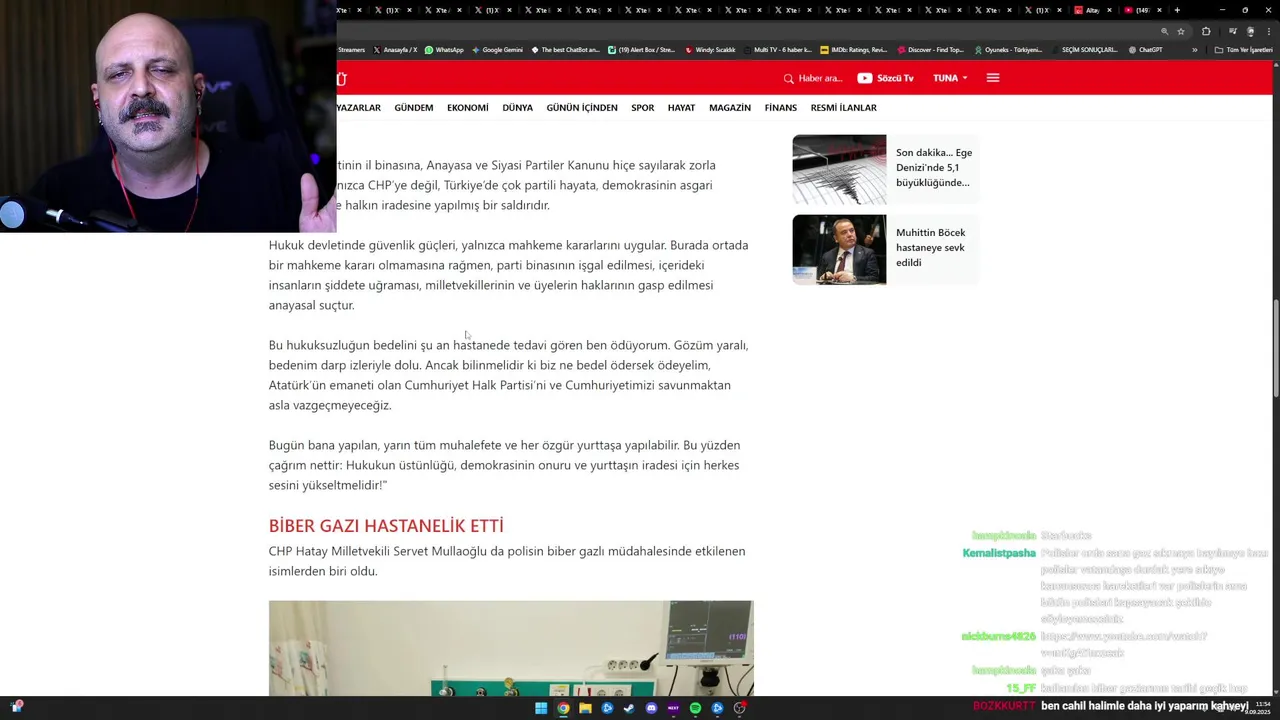This screenshot has height=720, width=1280.
Task: Open the Anasayfa / X bookmark
Action: [x=395, y=50]
